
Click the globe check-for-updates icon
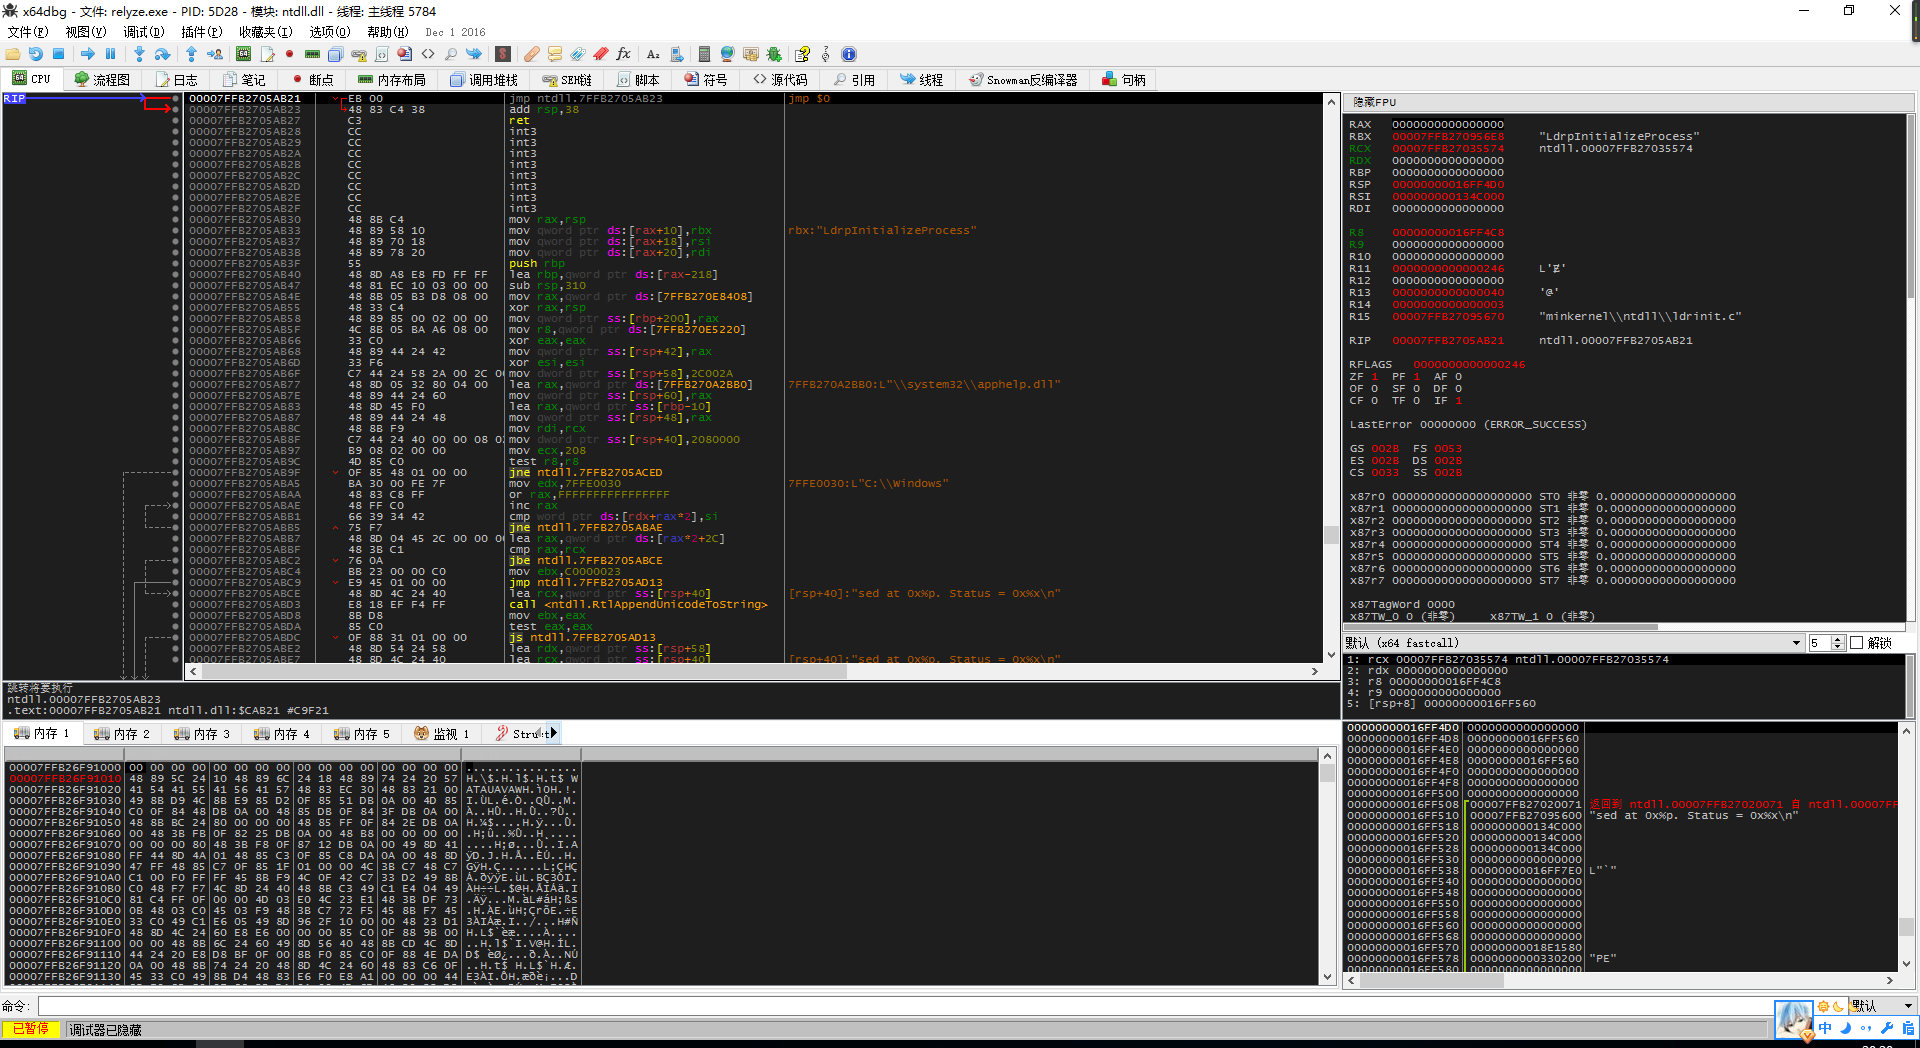(727, 54)
